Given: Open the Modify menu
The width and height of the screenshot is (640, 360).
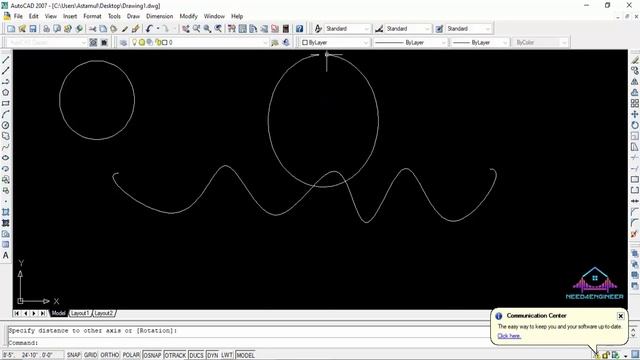Looking at the screenshot, I should (x=189, y=16).
